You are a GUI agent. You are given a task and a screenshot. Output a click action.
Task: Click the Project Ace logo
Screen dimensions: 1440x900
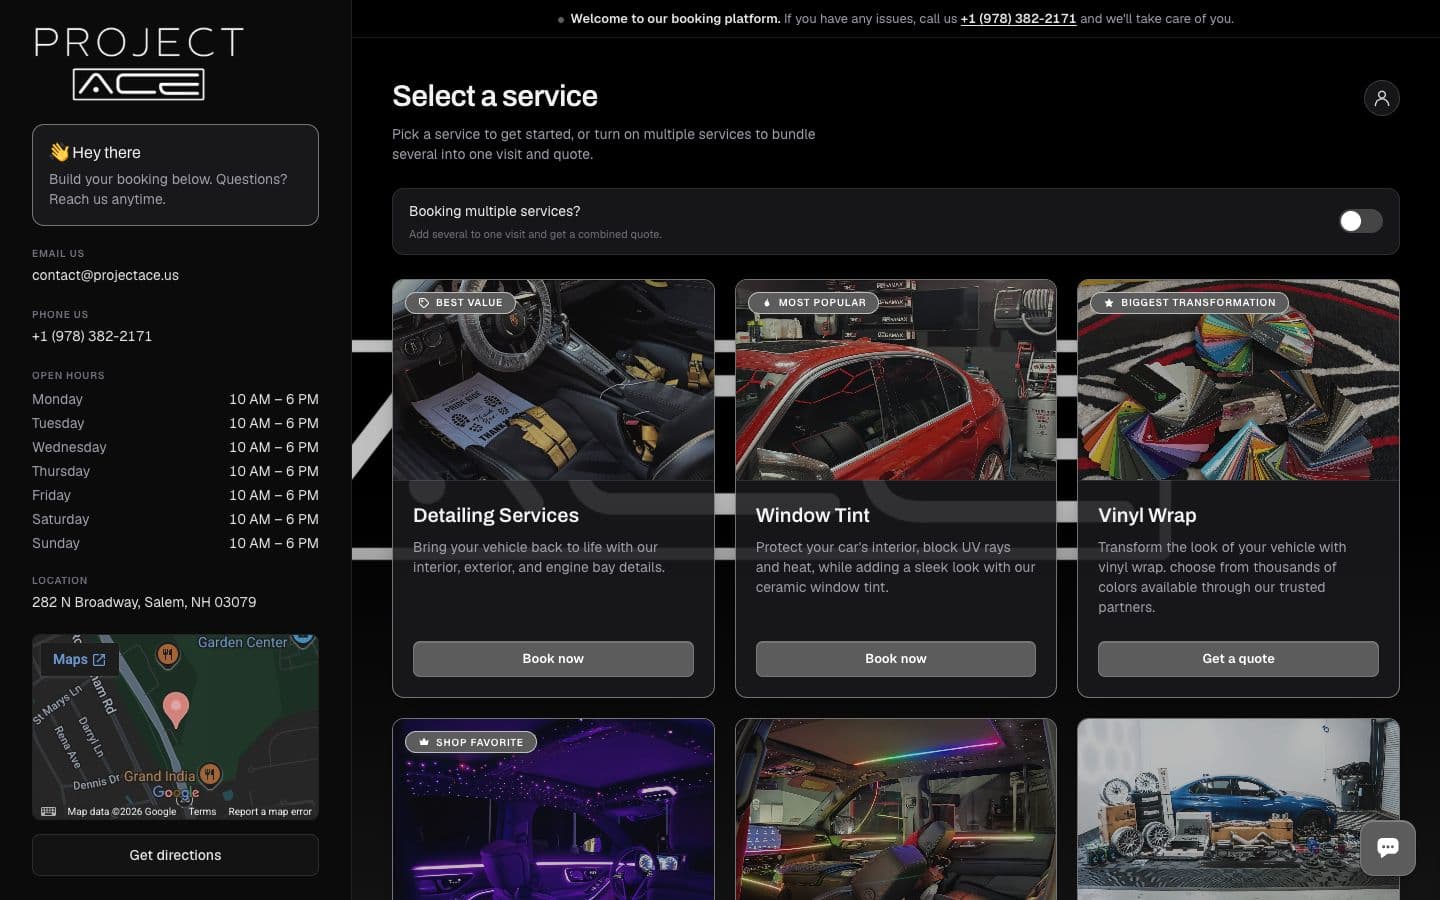coord(139,63)
